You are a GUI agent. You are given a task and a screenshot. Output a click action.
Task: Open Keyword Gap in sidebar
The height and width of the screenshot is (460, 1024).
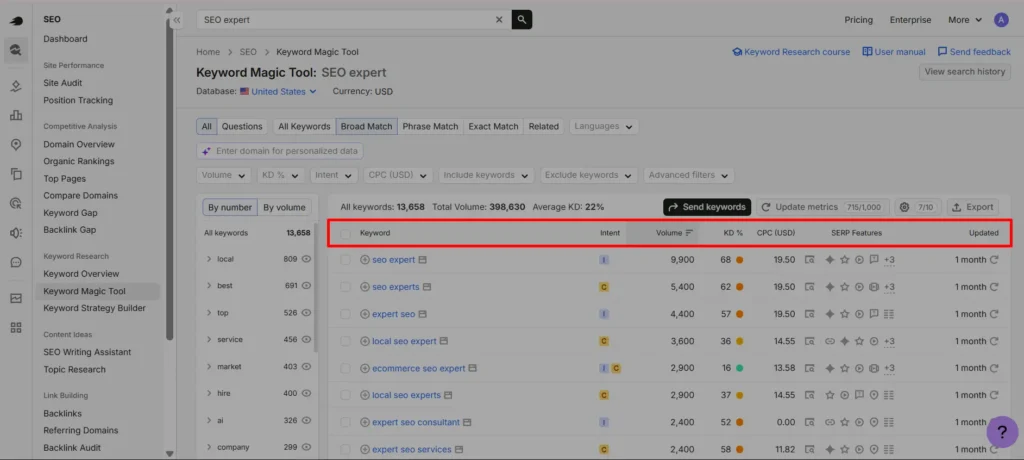(70, 213)
